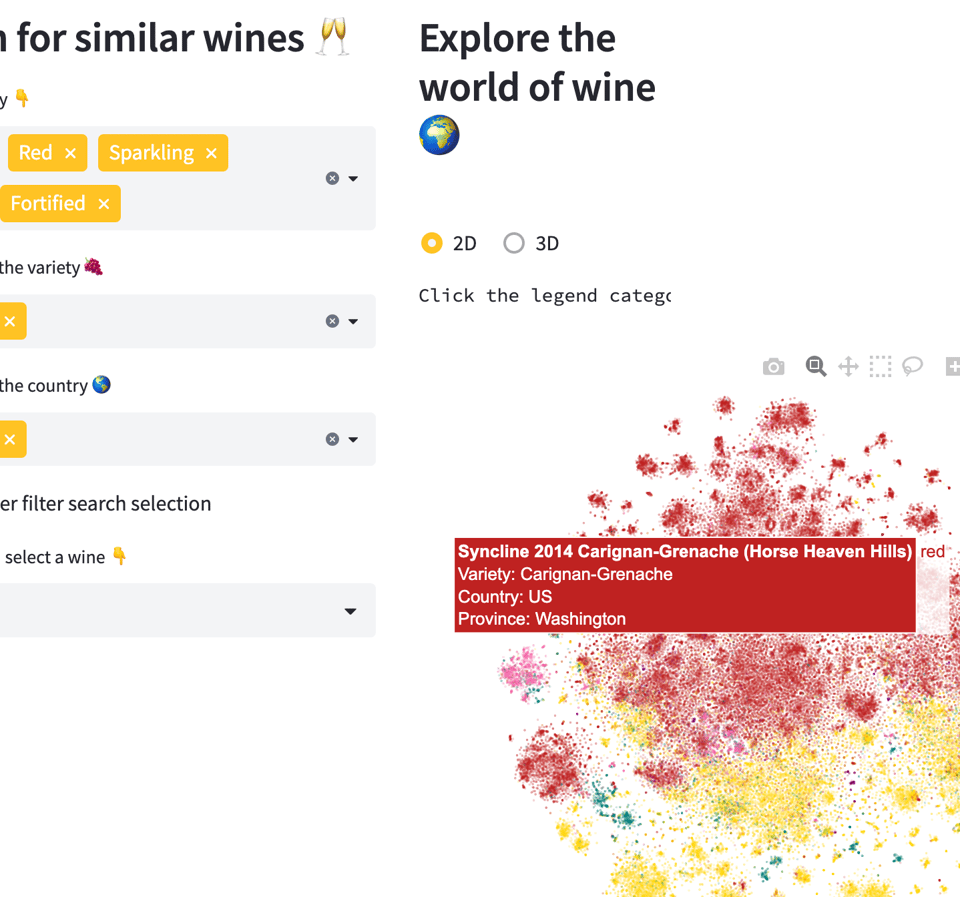Viewport: 960px width, 897px height.
Task: Choose the Lasso Select tool
Action: (912, 367)
